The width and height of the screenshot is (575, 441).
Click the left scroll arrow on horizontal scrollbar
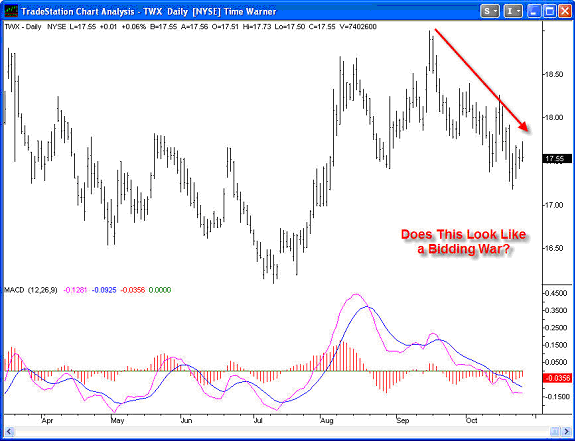(x=9, y=431)
